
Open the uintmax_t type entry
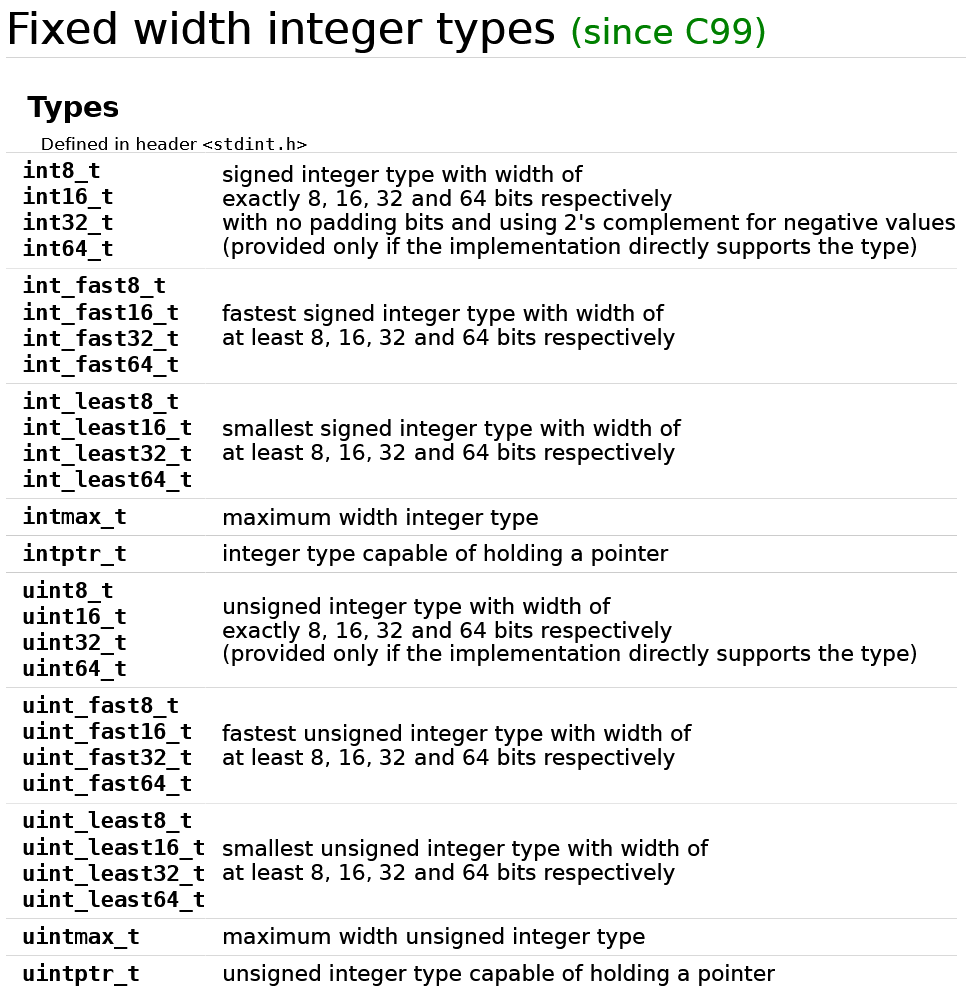pyautogui.click(x=81, y=937)
